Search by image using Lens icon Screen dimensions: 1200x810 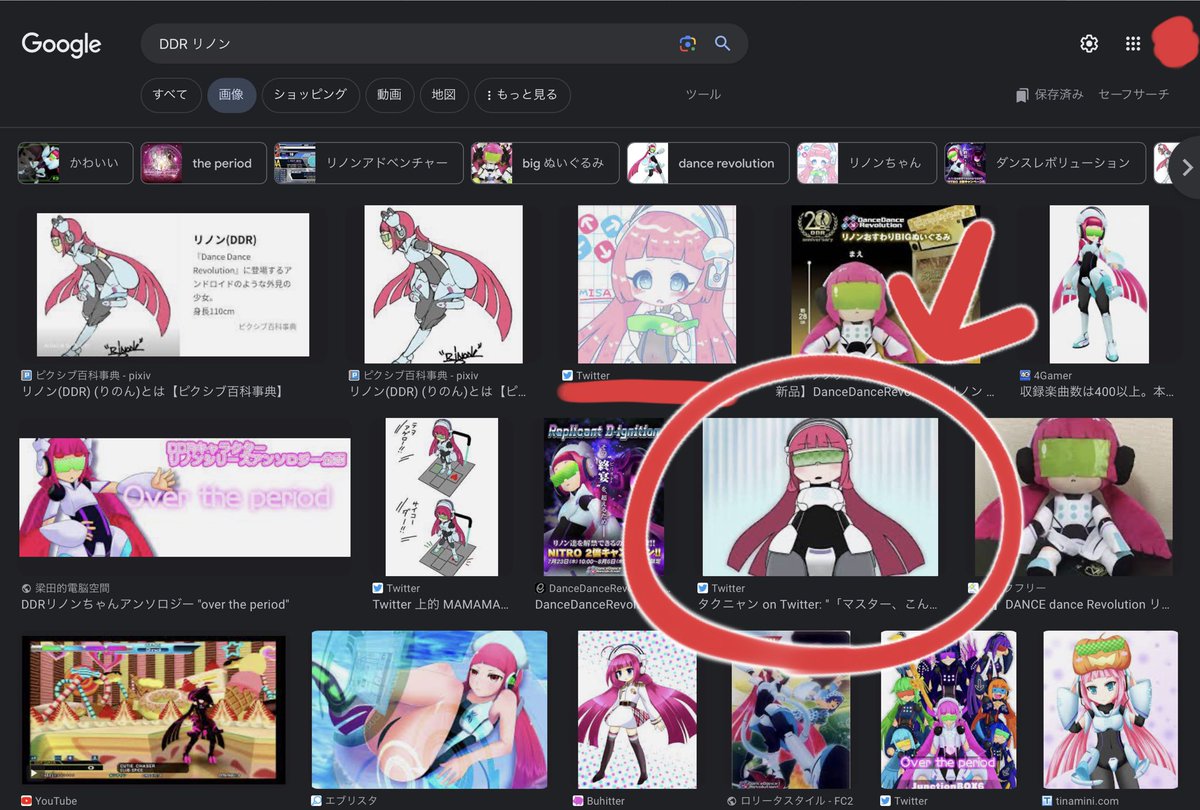(687, 44)
